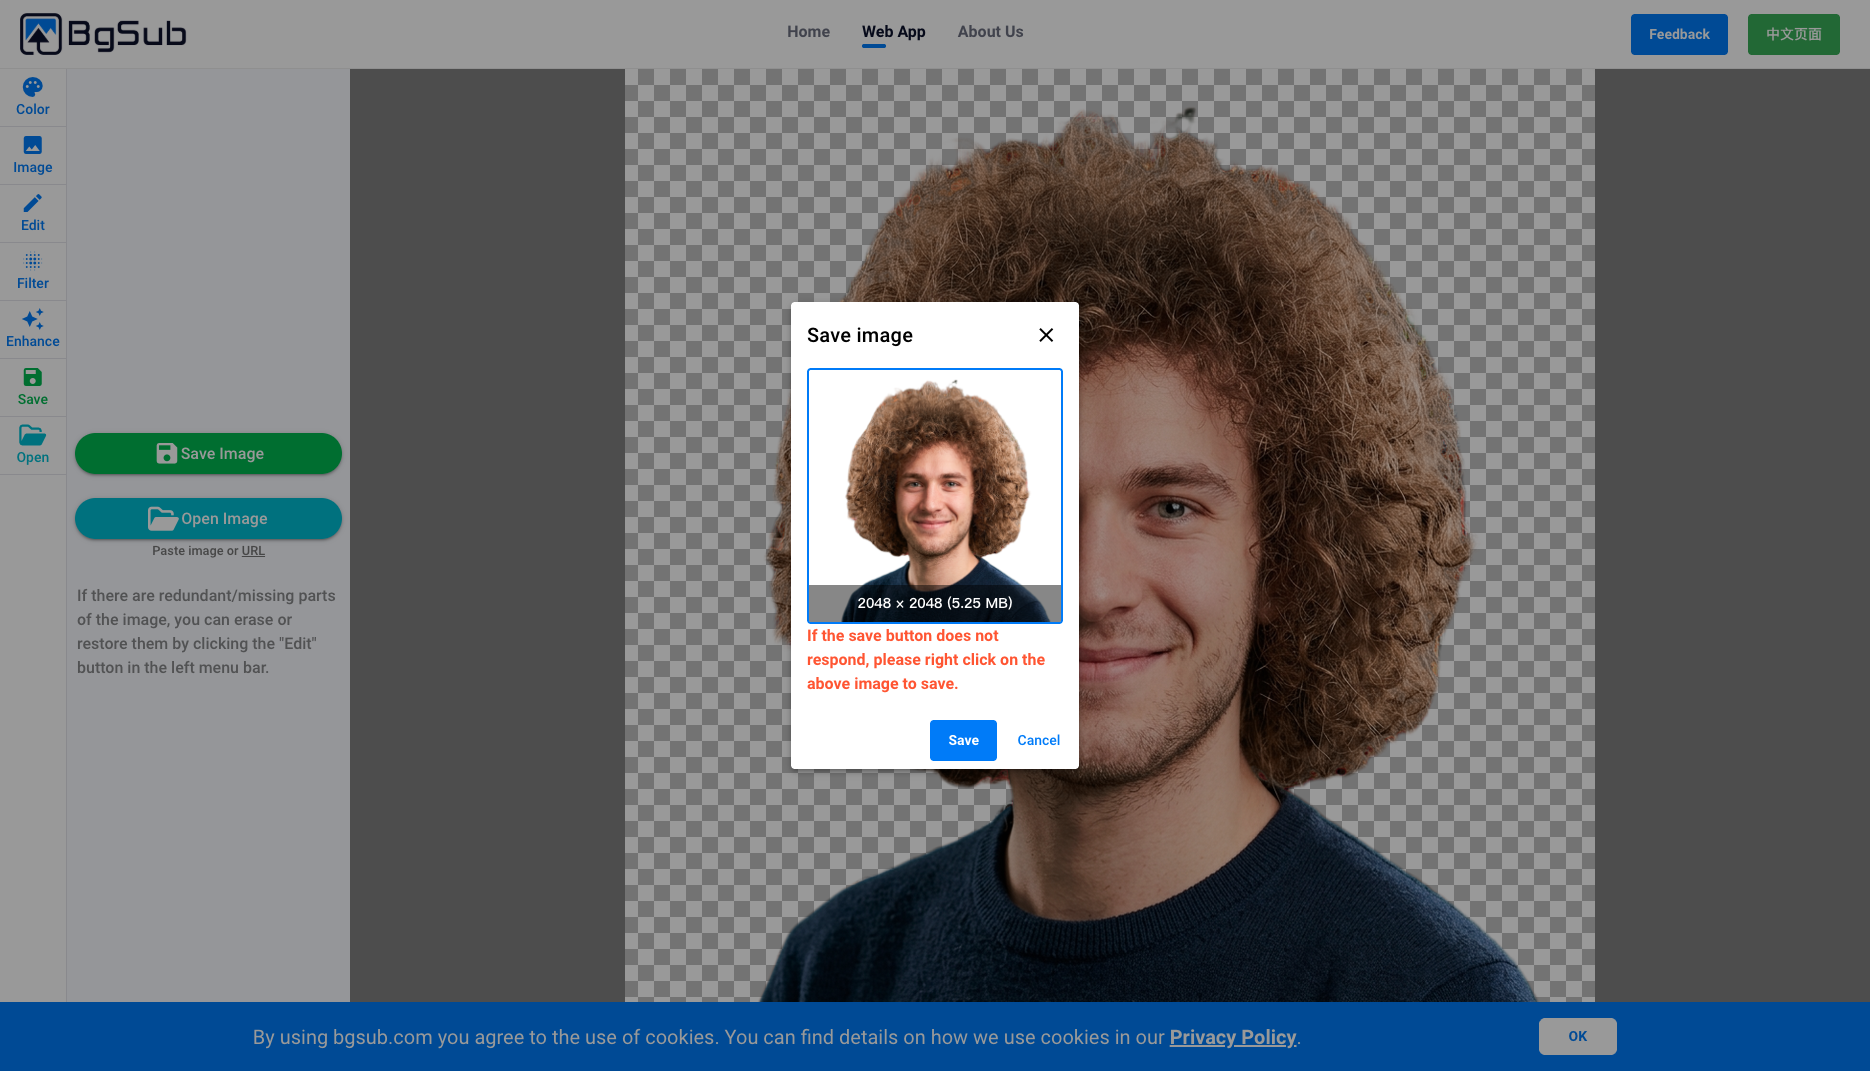
Task: Go to the Home page
Action: coord(808,32)
